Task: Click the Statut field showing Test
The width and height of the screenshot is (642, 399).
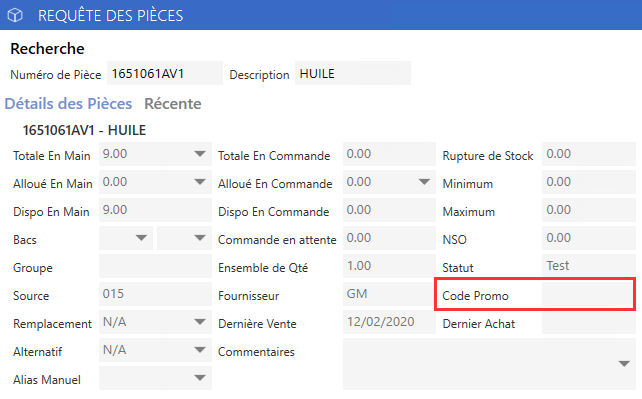Action: 589,266
